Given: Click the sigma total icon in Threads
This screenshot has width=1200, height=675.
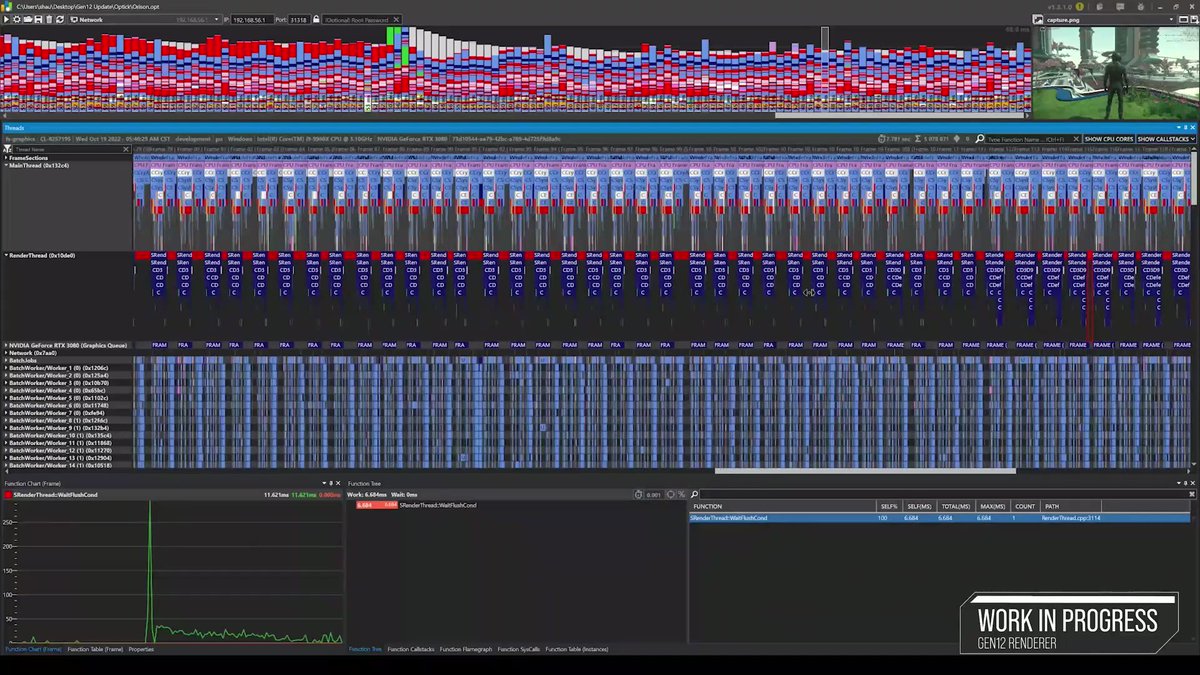Looking at the screenshot, I should (917, 139).
